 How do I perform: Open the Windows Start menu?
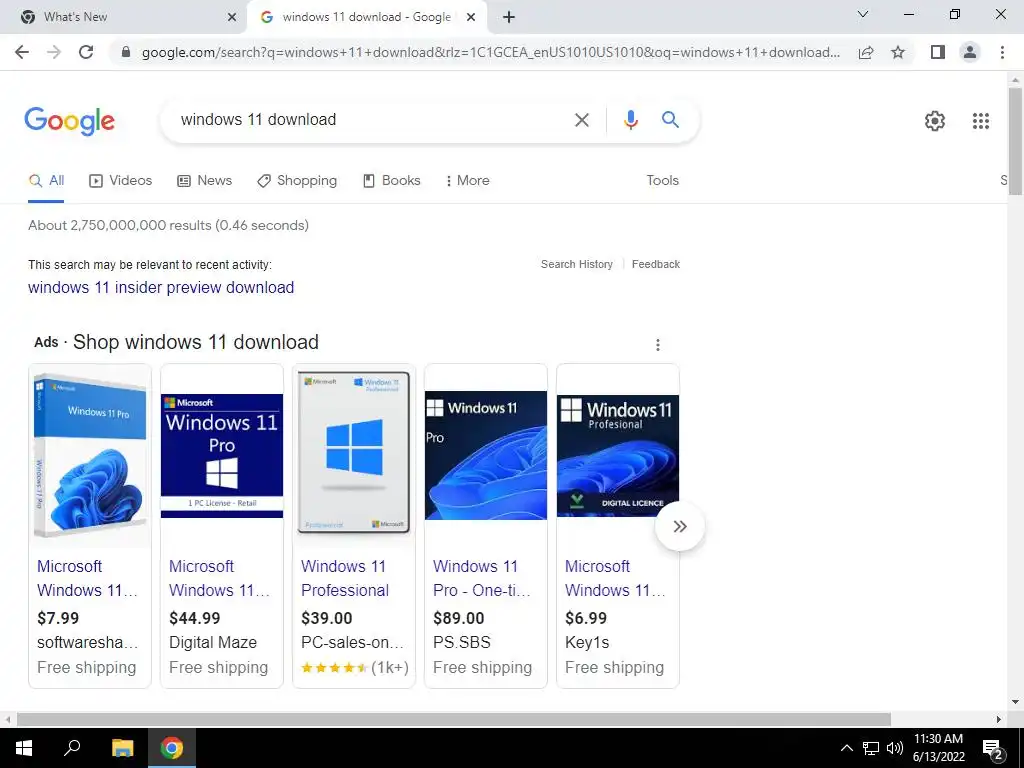[24, 748]
